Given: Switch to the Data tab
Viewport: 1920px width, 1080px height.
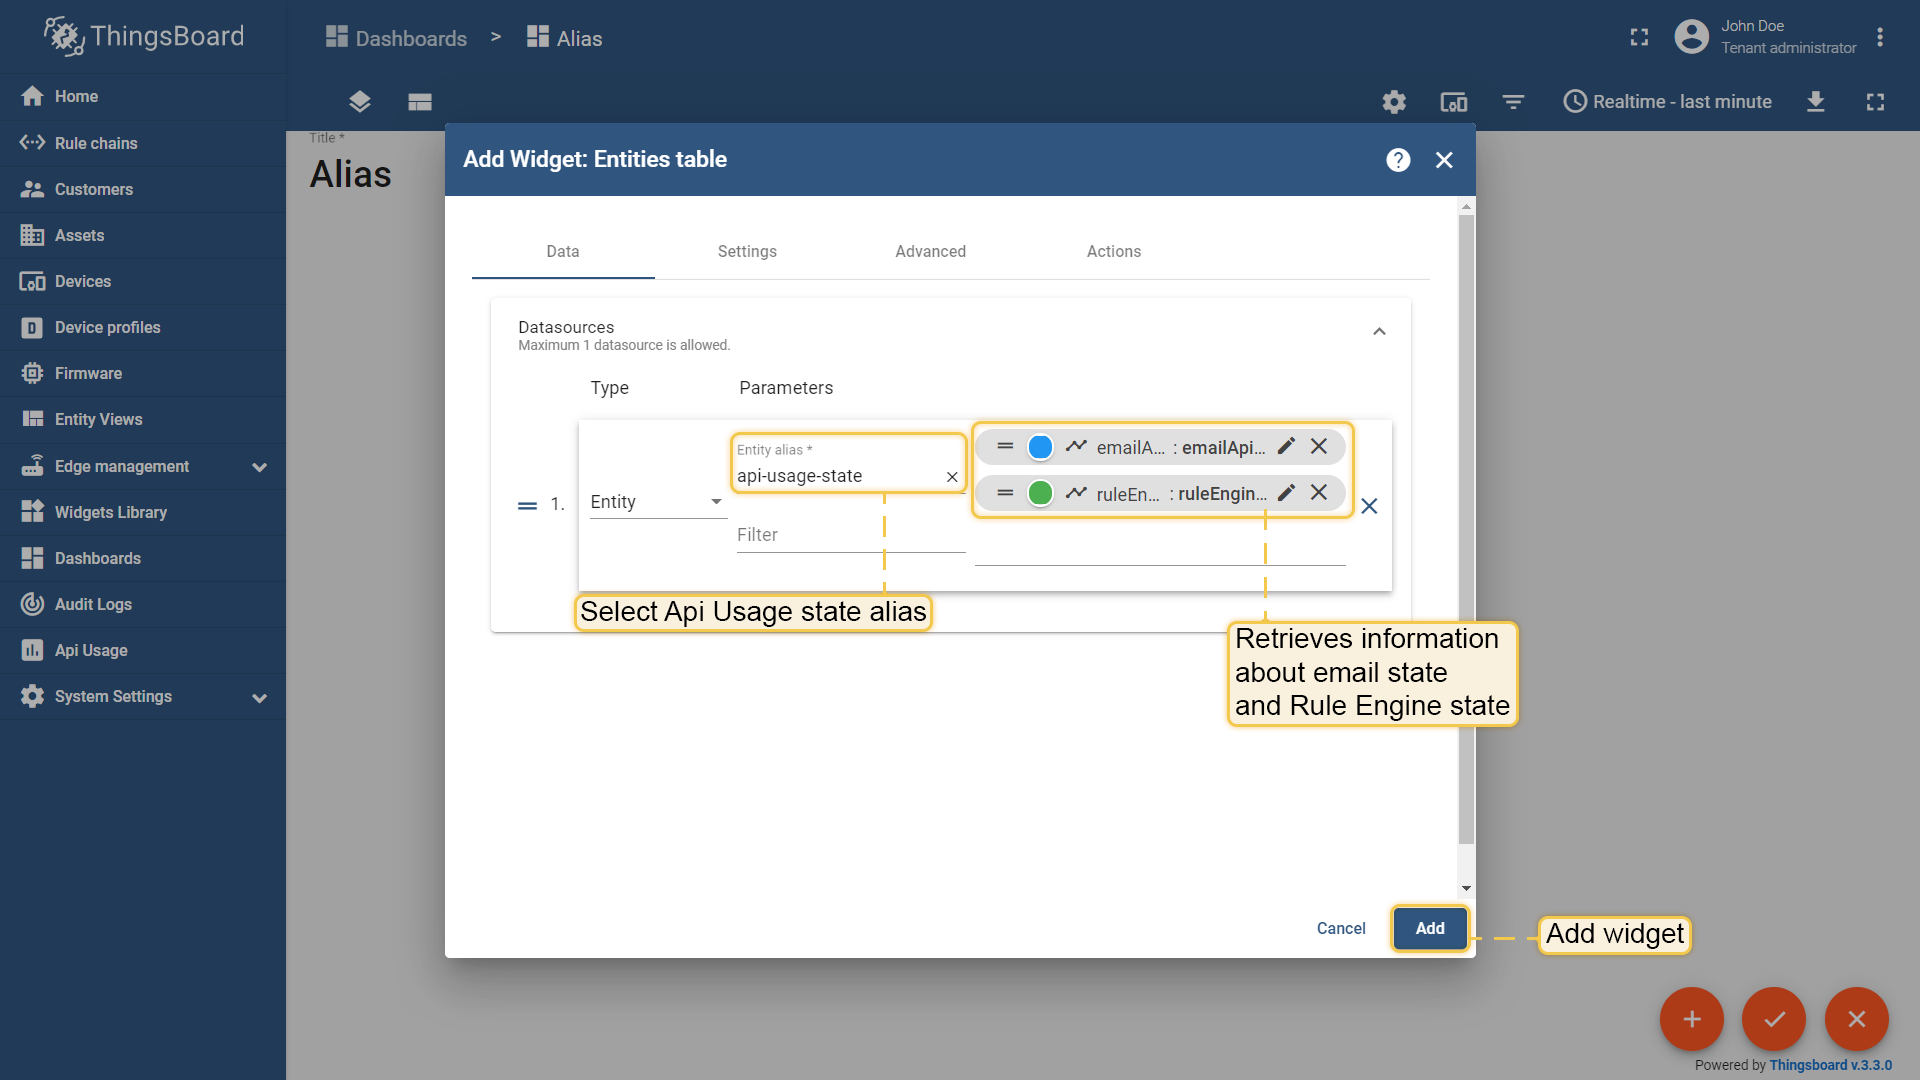Looking at the screenshot, I should [x=563, y=252].
